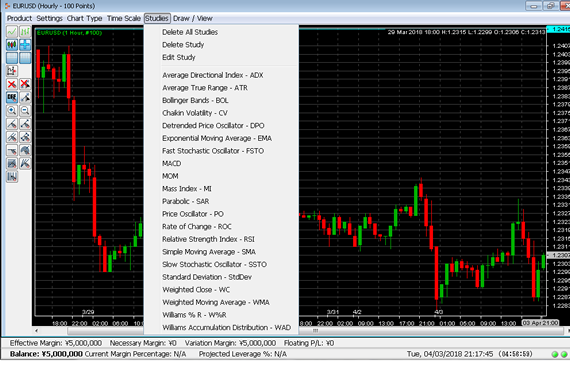Click the Balance ¥5,000,000 text
This screenshot has height=371, width=570.
pos(46,354)
